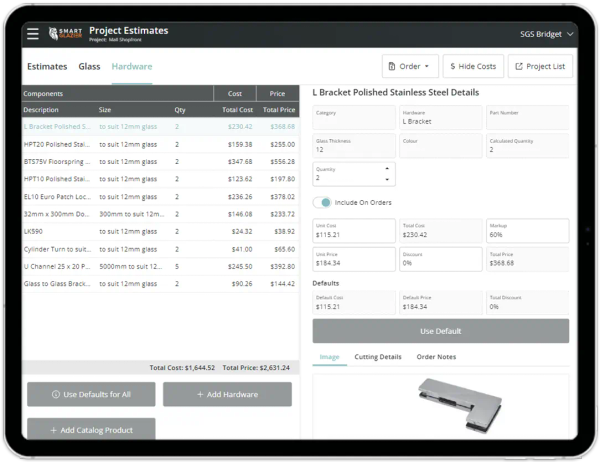600x462 pixels.
Task: Click the $255.00 total price cell
Action: pyautogui.click(x=282, y=144)
